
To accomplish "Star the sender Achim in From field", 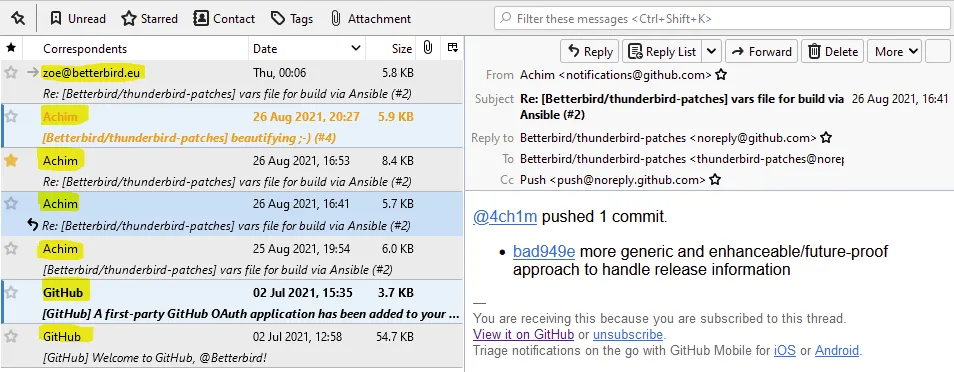I will tap(721, 75).
